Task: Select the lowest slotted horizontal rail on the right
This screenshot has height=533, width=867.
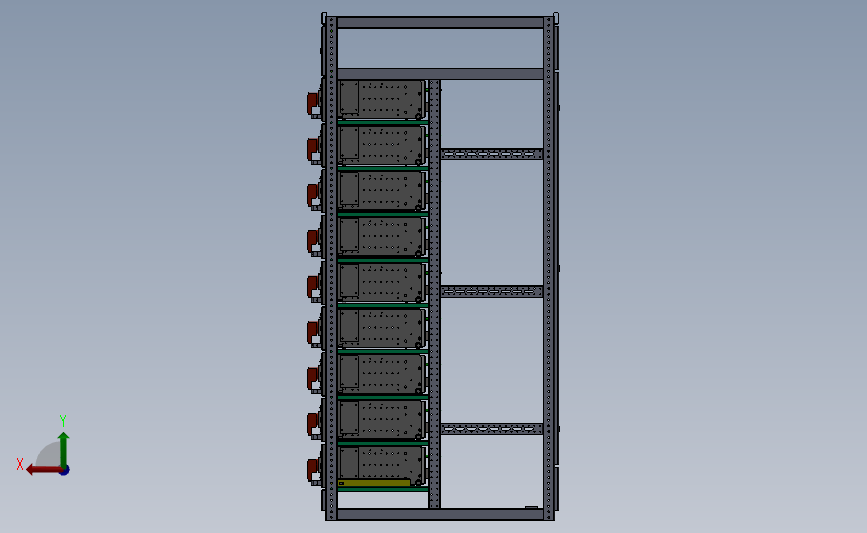Action: (492, 429)
